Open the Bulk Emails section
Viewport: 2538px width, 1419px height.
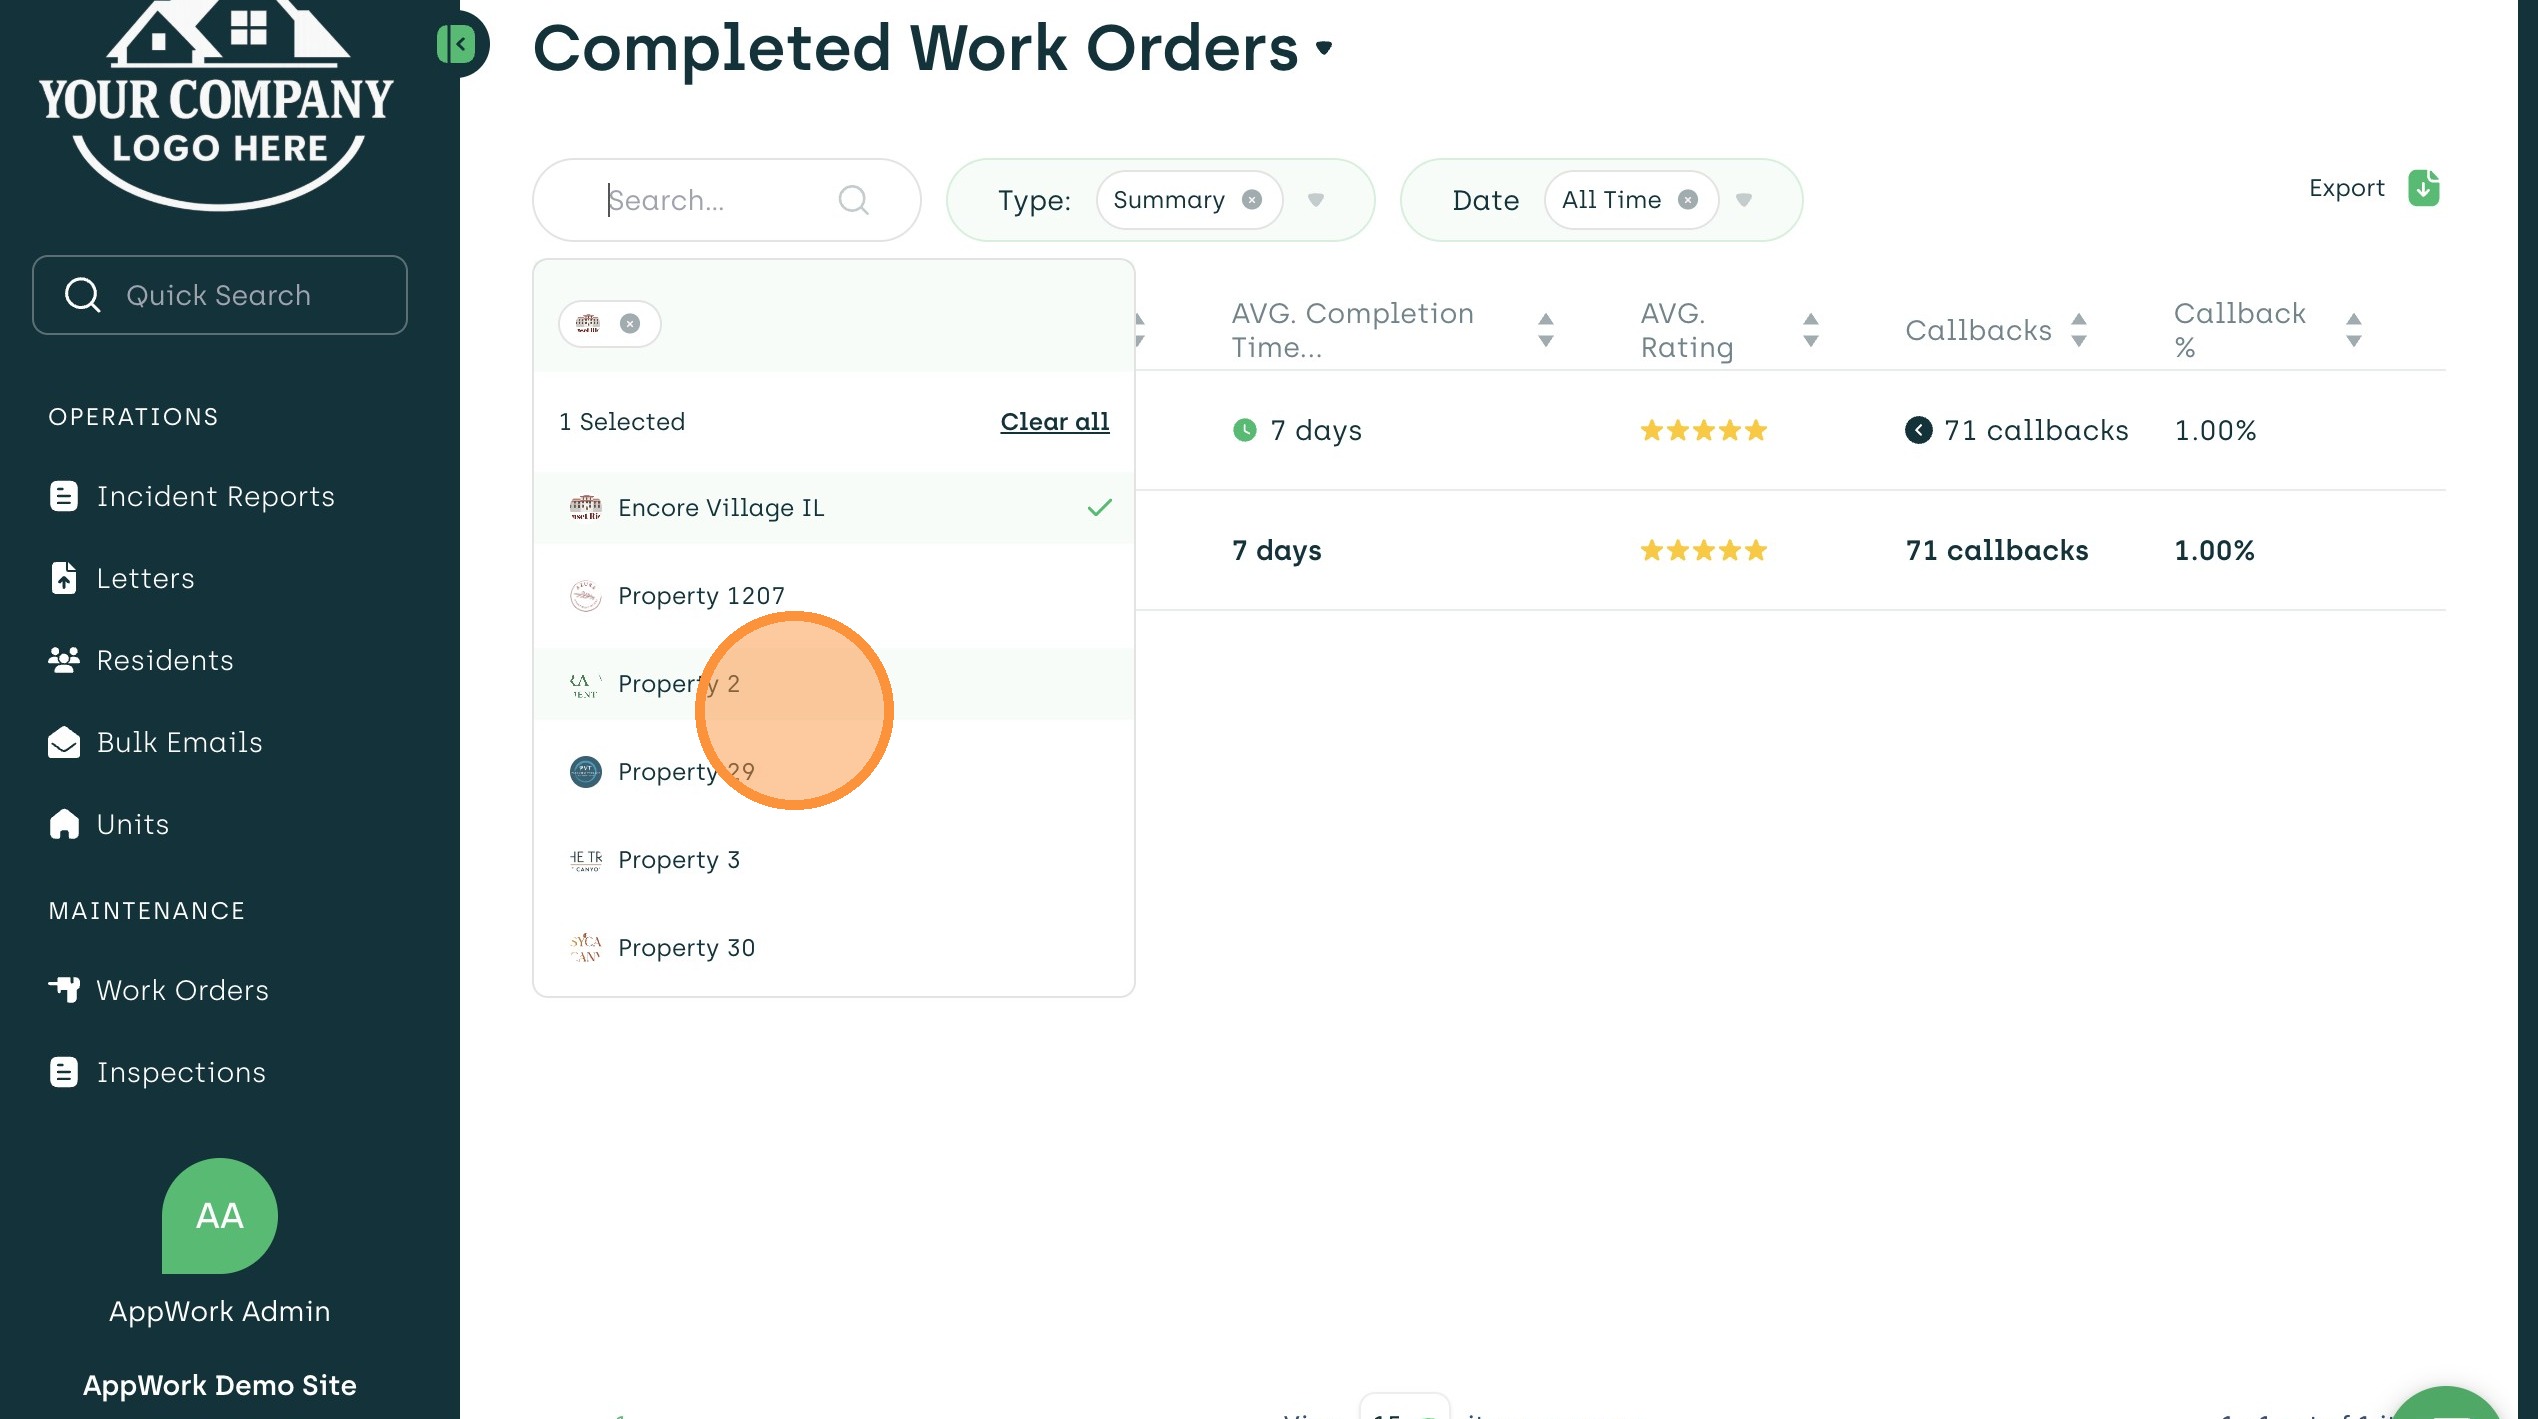[x=179, y=742]
